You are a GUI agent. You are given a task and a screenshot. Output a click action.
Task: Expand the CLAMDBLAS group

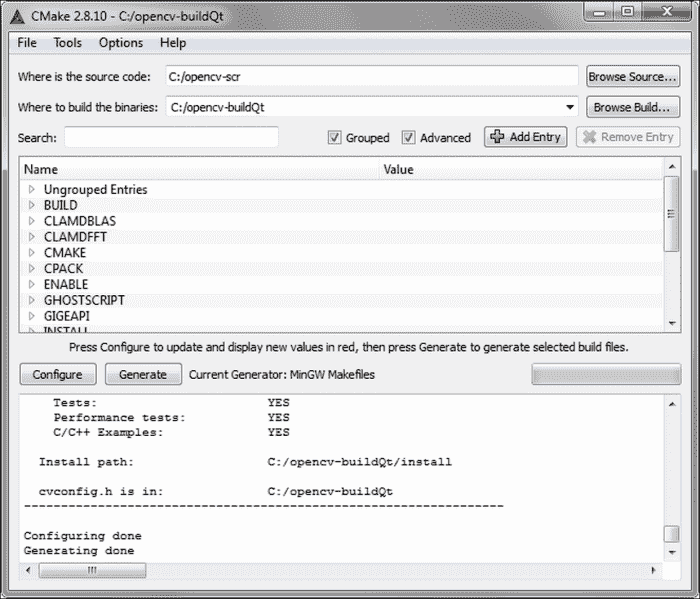(32, 221)
